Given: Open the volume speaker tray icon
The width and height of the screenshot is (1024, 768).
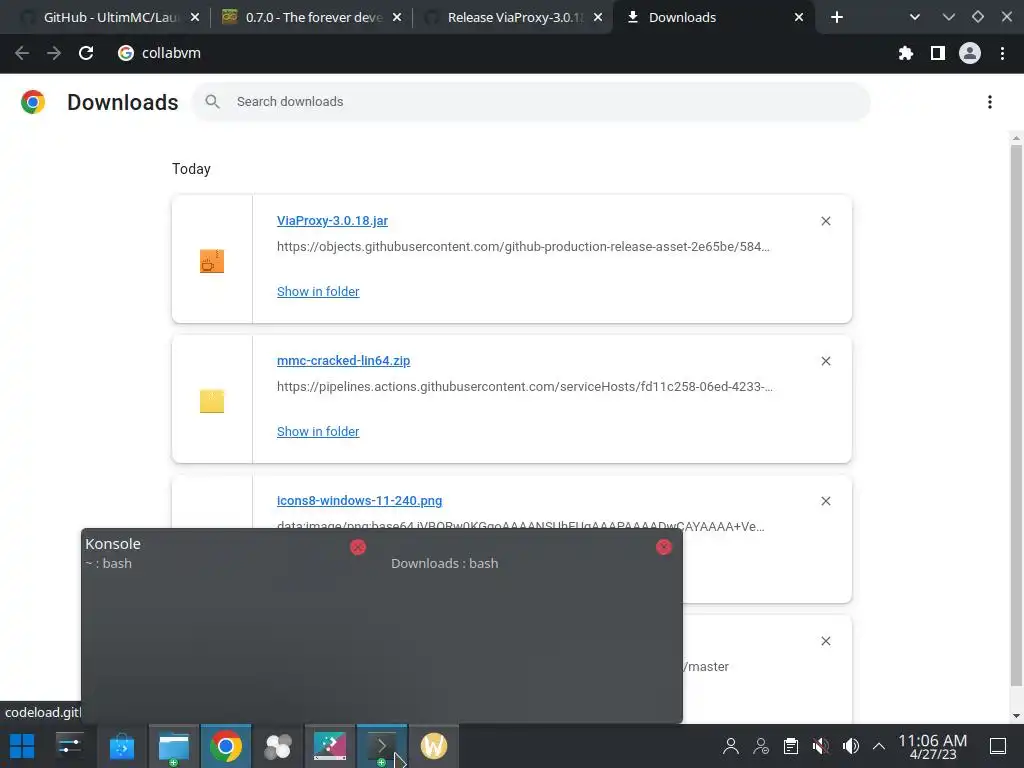Looking at the screenshot, I should (850, 746).
